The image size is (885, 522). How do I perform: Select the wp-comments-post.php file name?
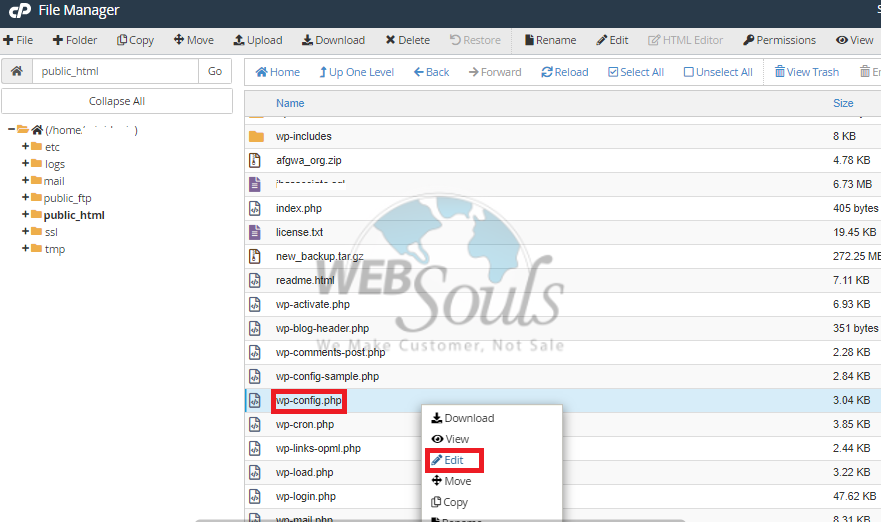click(x=330, y=352)
